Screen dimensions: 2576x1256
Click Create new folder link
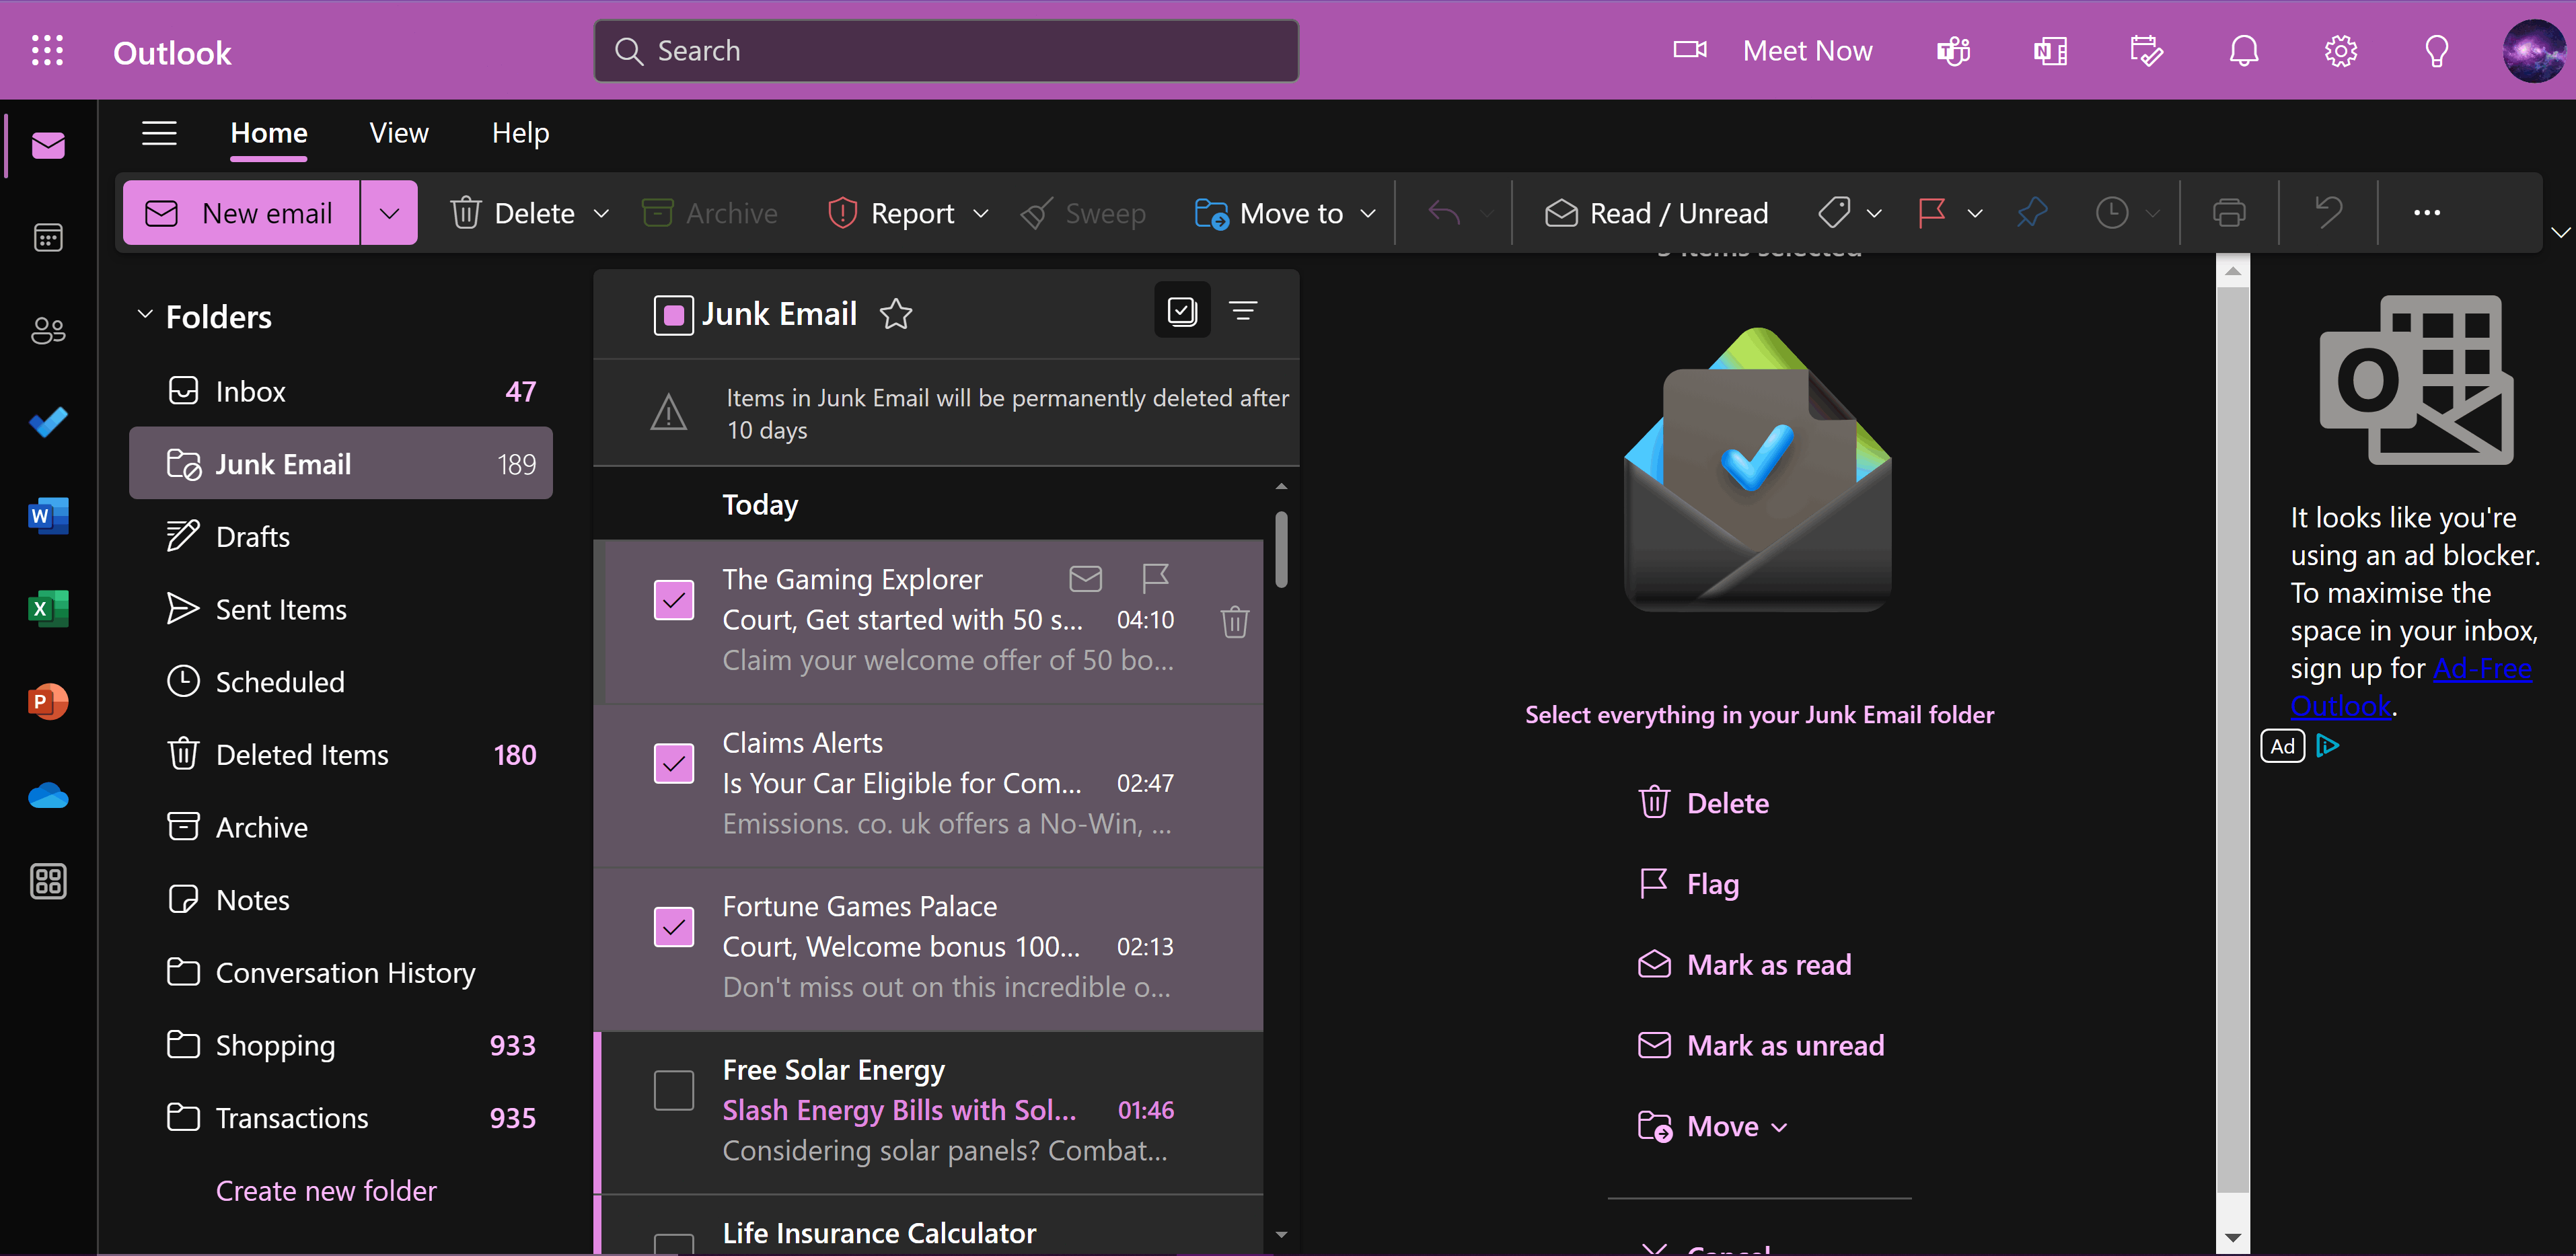click(x=326, y=1190)
